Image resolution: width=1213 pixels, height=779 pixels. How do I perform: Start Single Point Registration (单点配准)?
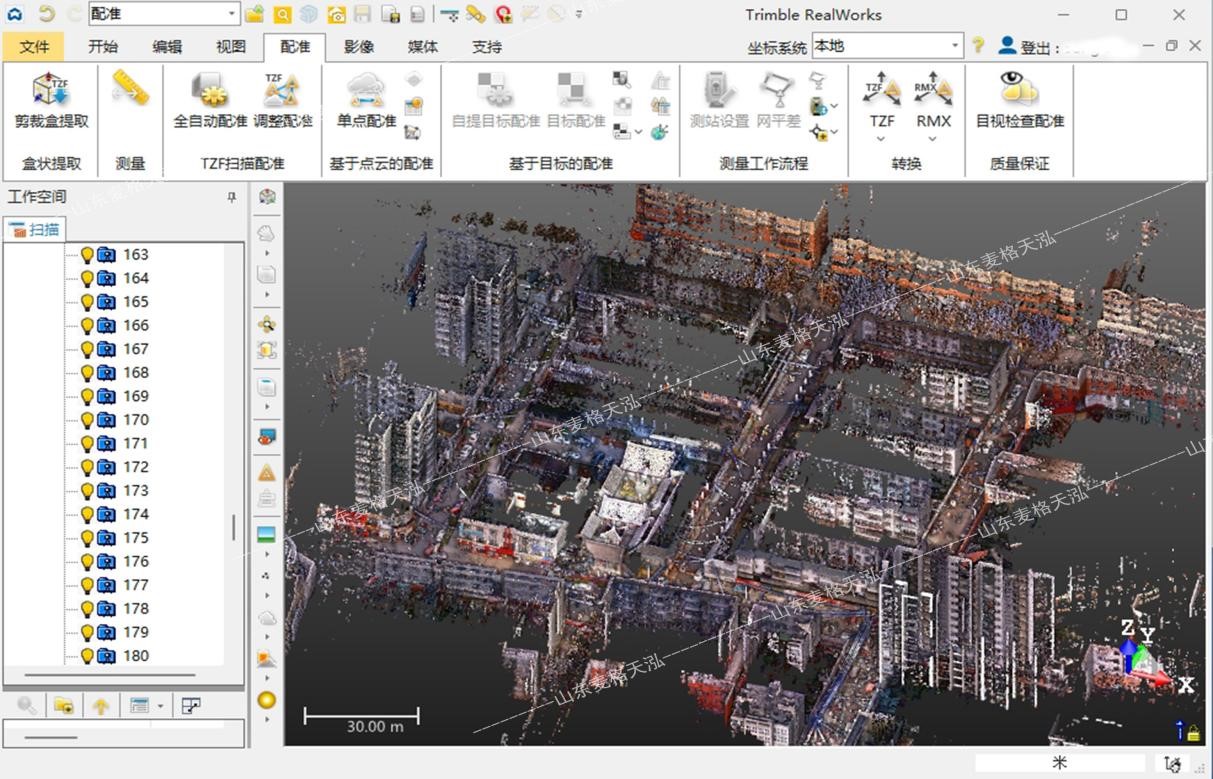pyautogui.click(x=366, y=100)
